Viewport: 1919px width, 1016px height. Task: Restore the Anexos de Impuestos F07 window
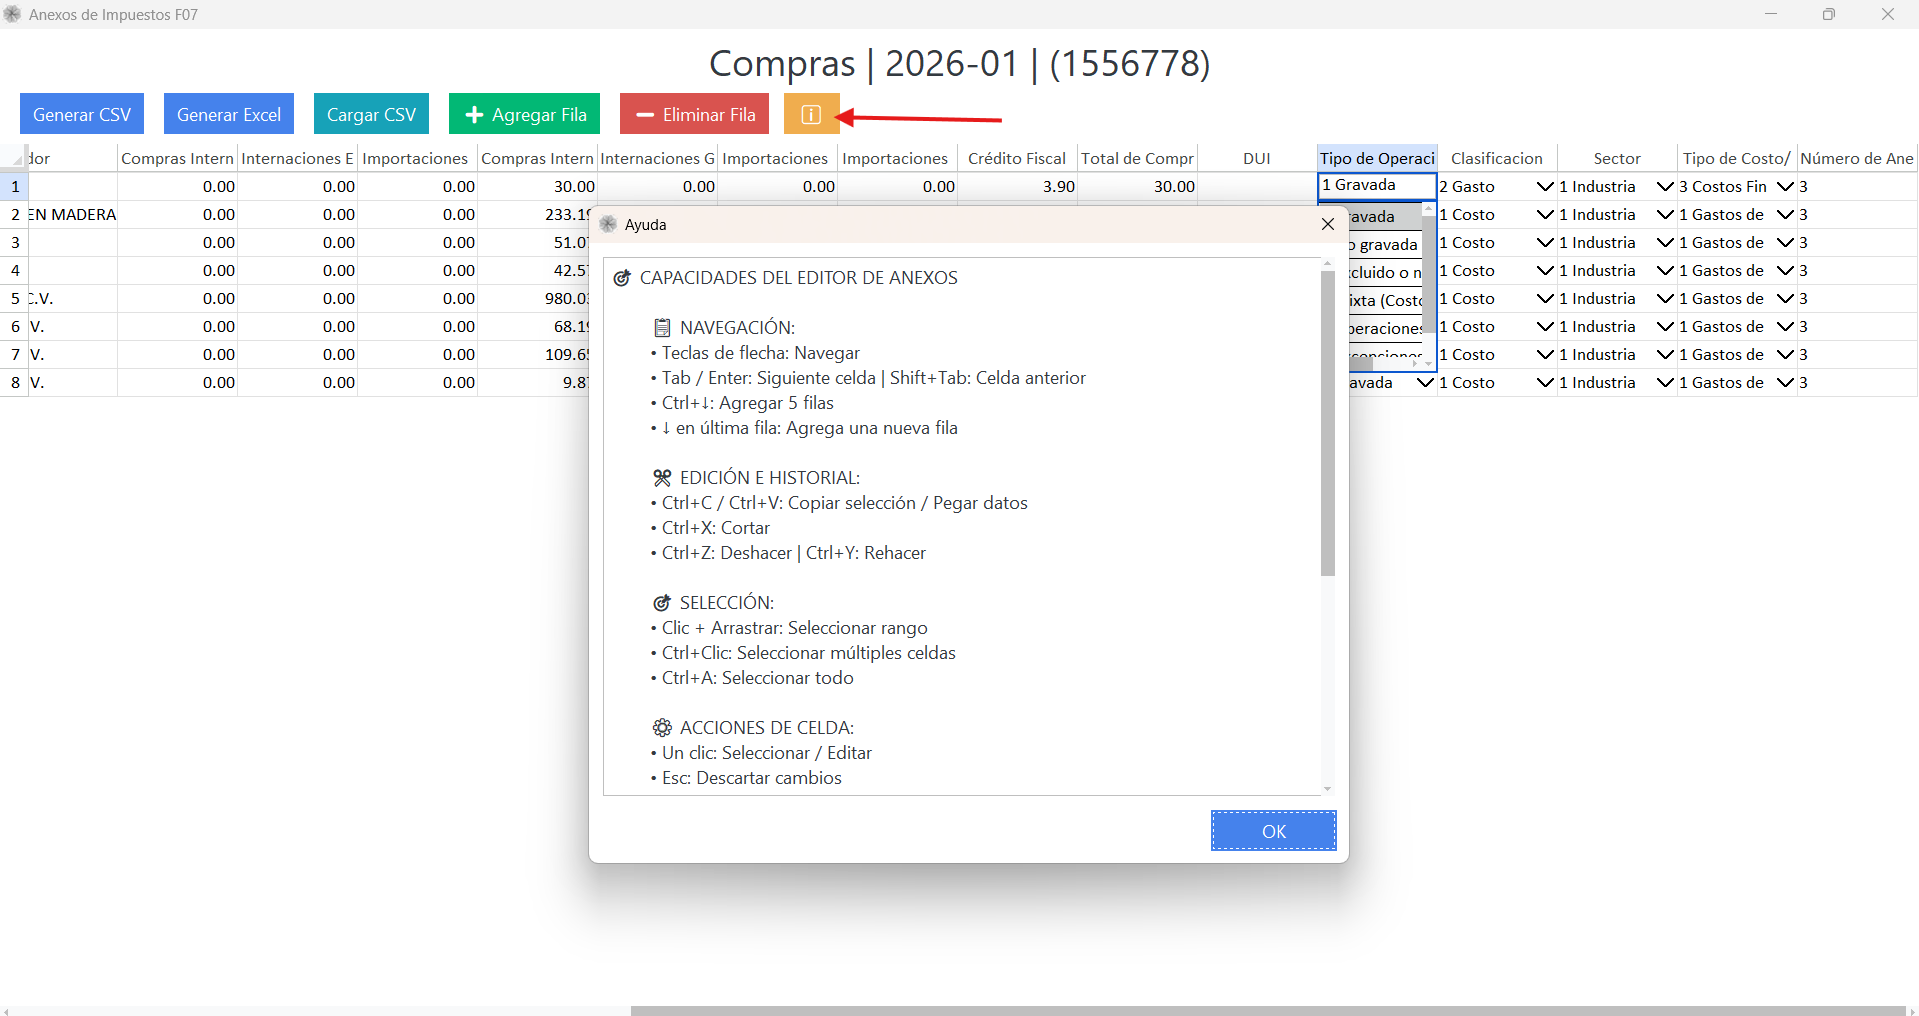[1829, 14]
